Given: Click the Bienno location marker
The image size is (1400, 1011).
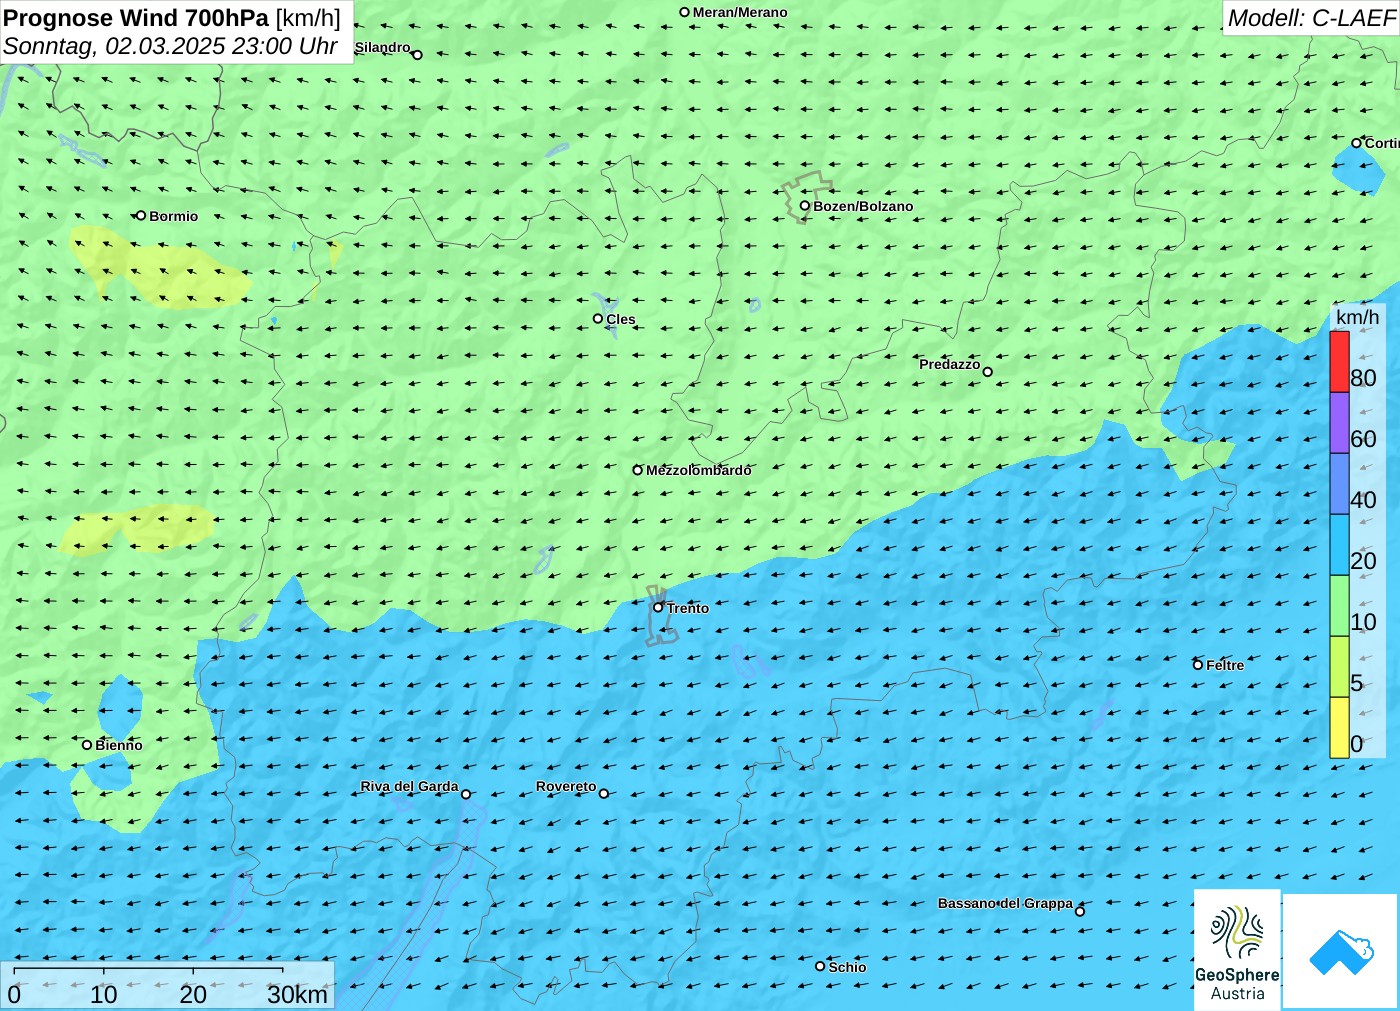Looking at the screenshot, I should [x=87, y=745].
